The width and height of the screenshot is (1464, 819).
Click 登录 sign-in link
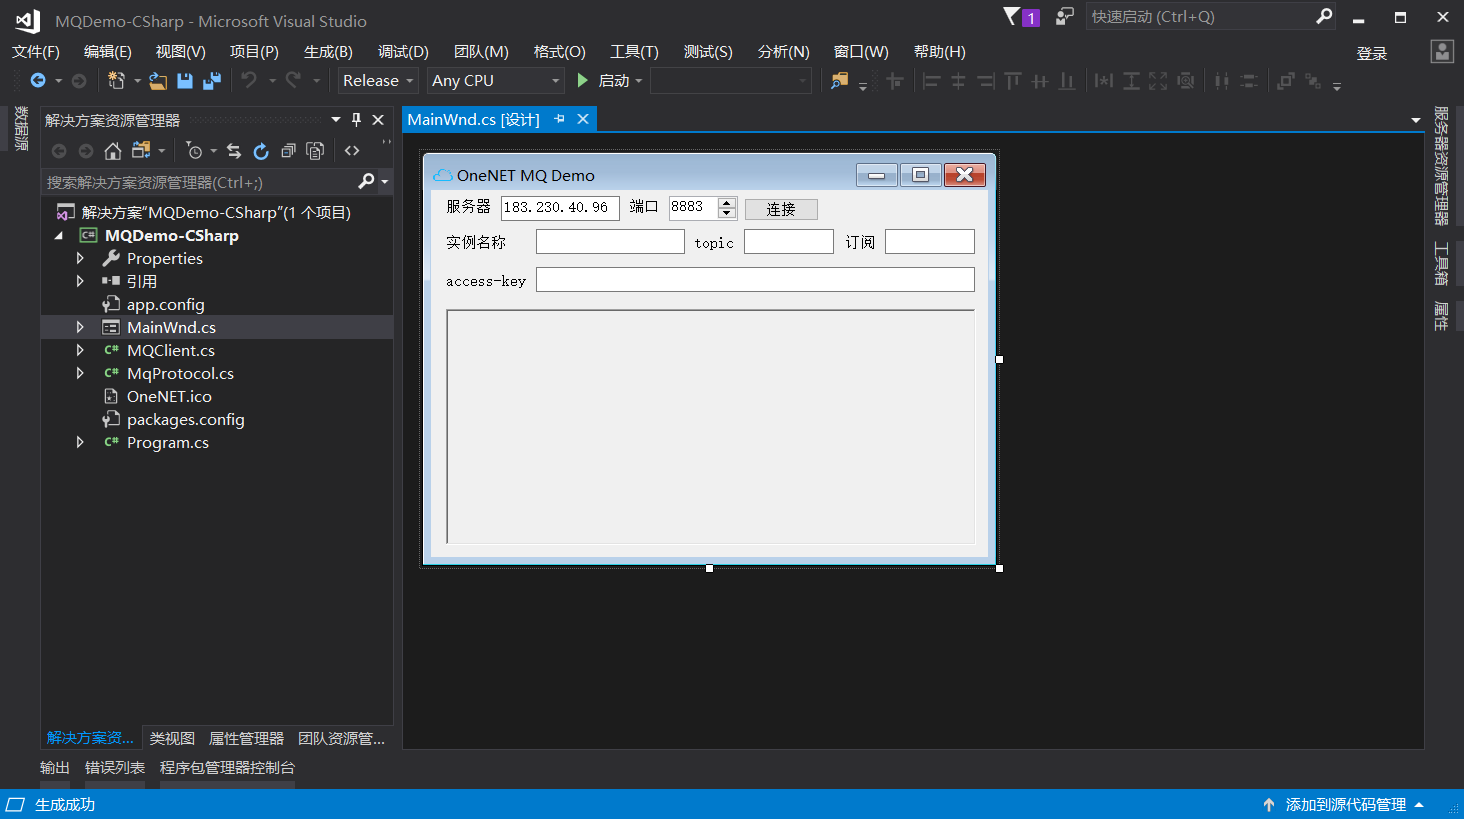pos(1371,54)
